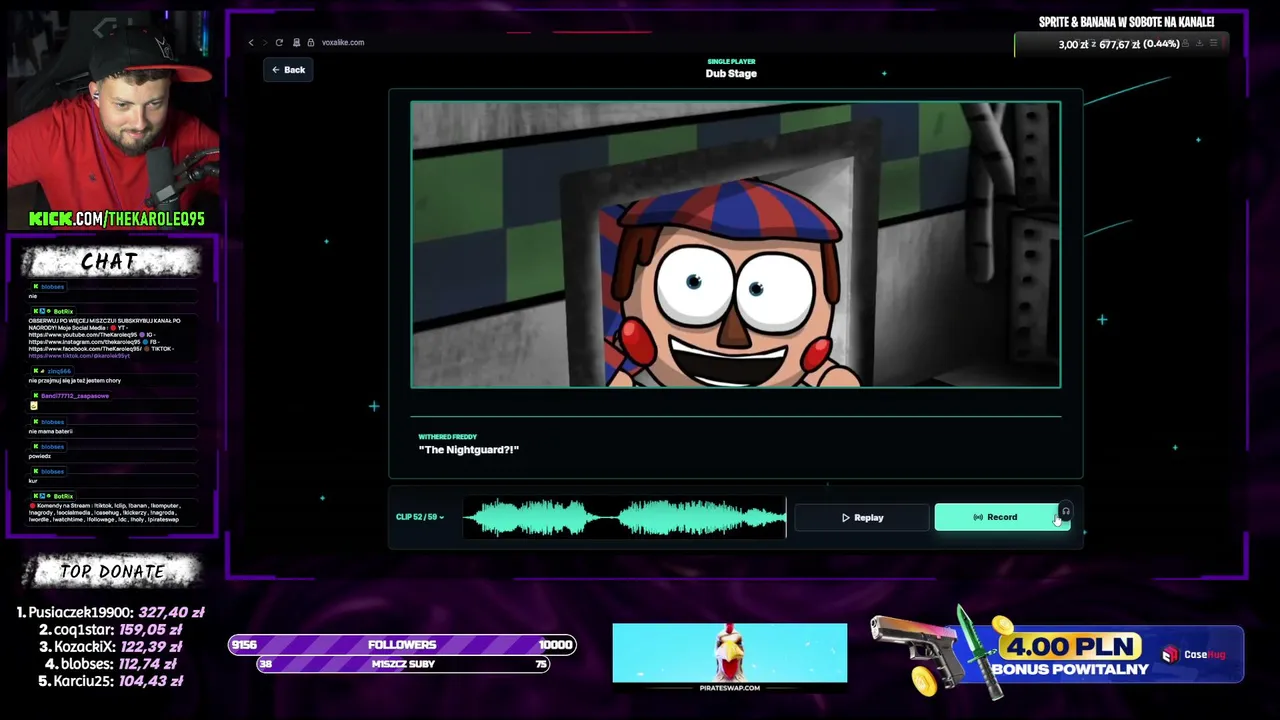
Task: Toggle the headphones monitor icon
Action: pyautogui.click(x=1066, y=511)
